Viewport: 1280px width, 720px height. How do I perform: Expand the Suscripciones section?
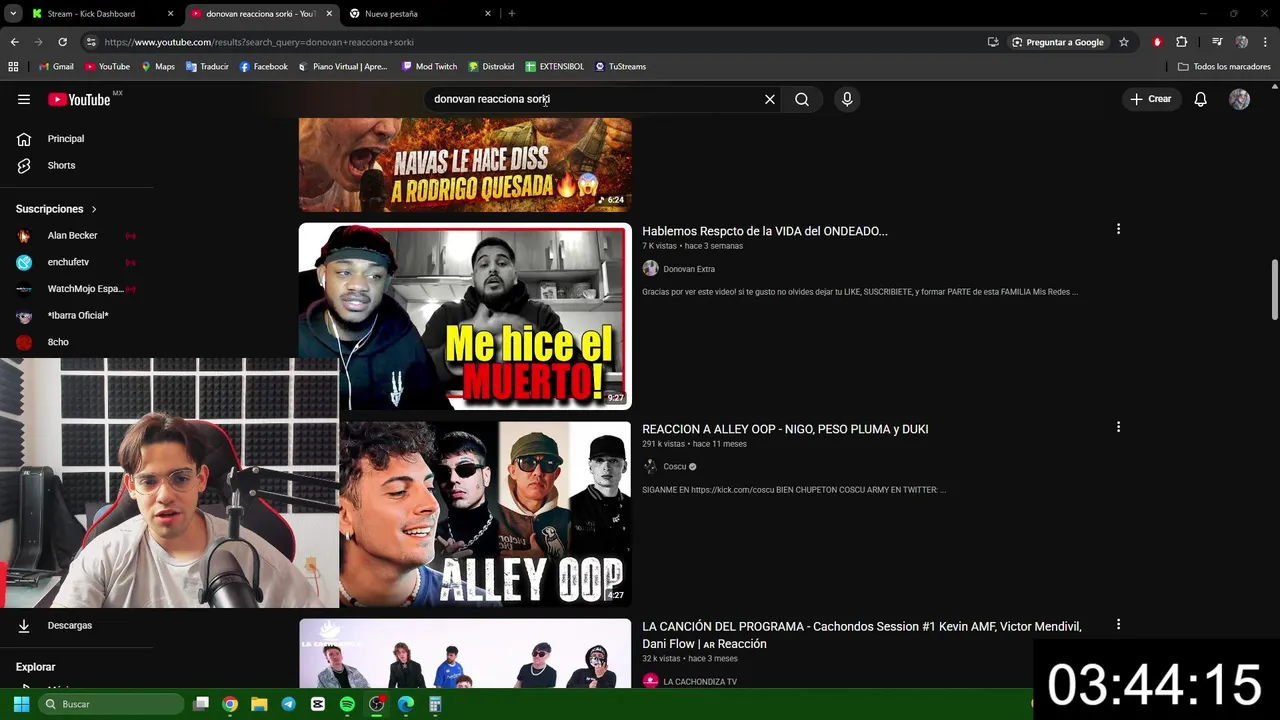pyautogui.click(x=57, y=209)
